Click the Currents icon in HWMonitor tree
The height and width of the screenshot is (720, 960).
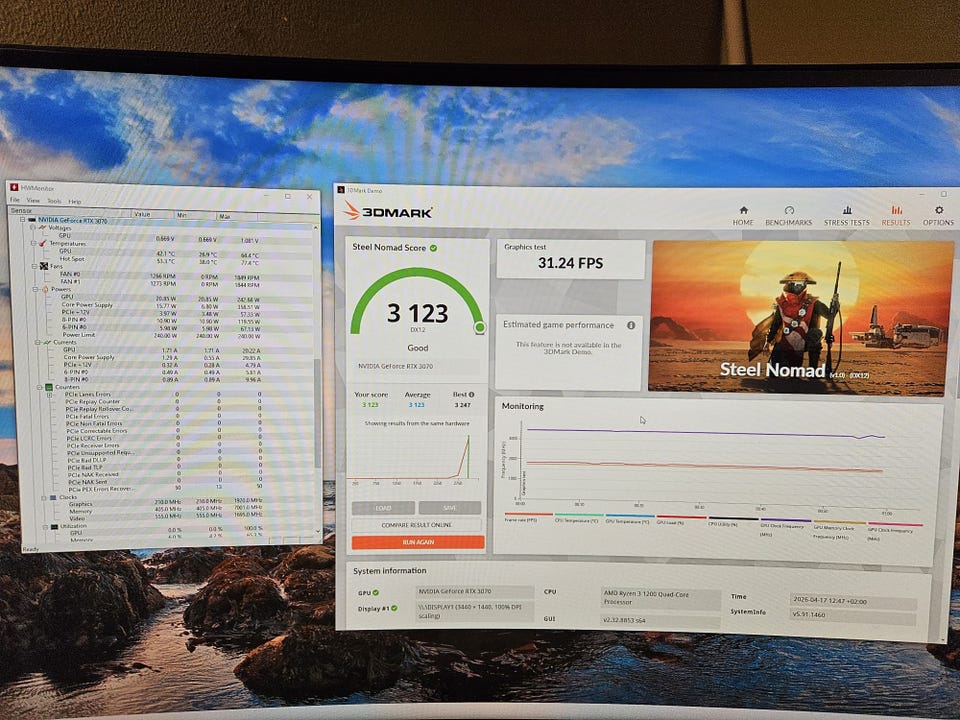click(47, 342)
